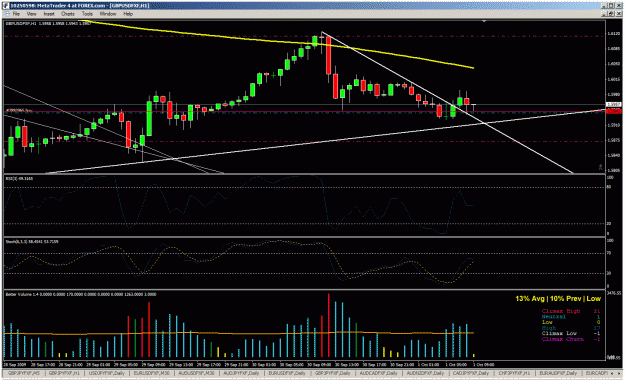Switch to the AUDNZDFXF,Daily chart tab

click(425, 373)
